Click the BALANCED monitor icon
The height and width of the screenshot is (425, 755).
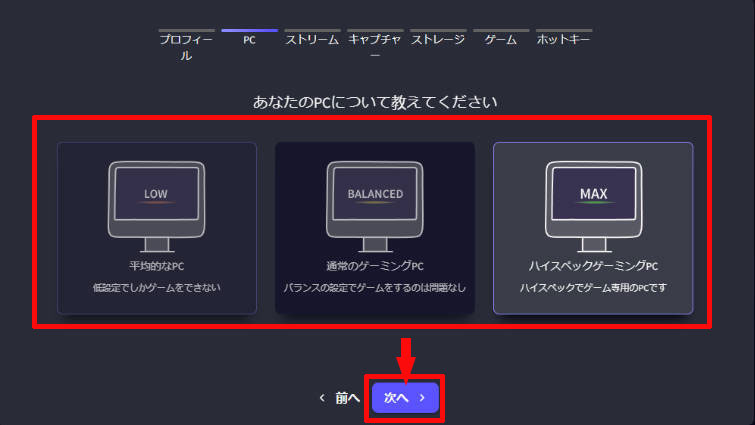(x=375, y=206)
